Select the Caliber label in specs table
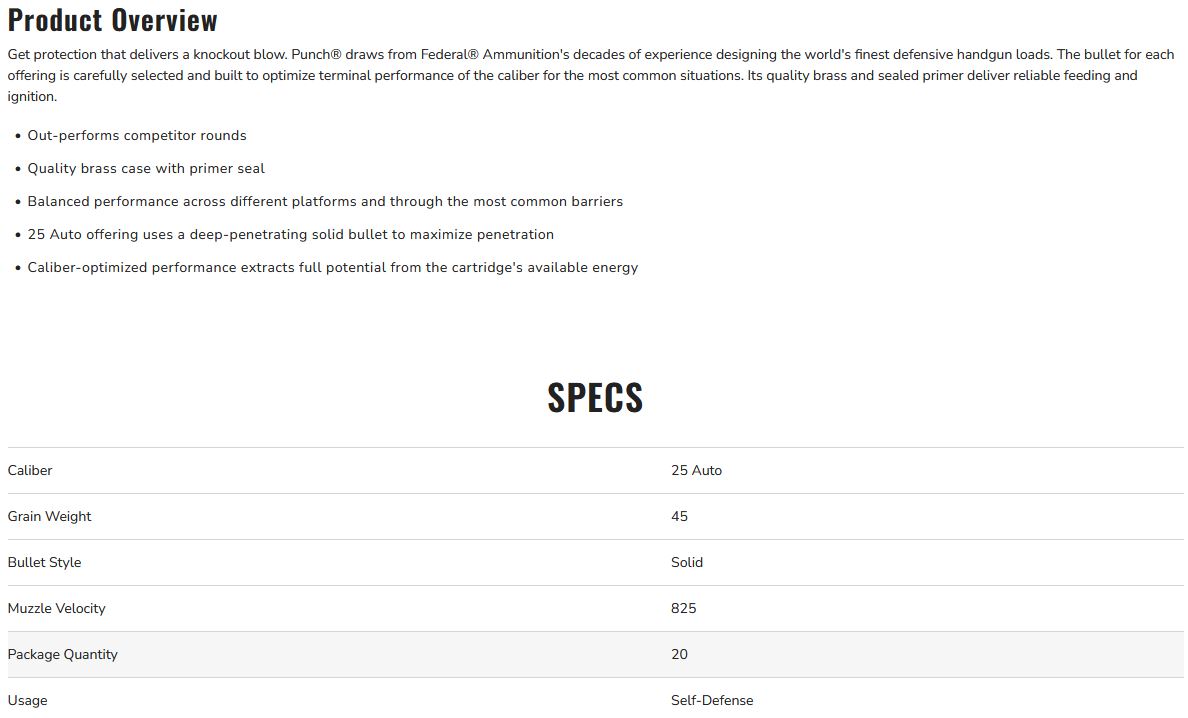This screenshot has width=1188, height=718. (x=30, y=470)
